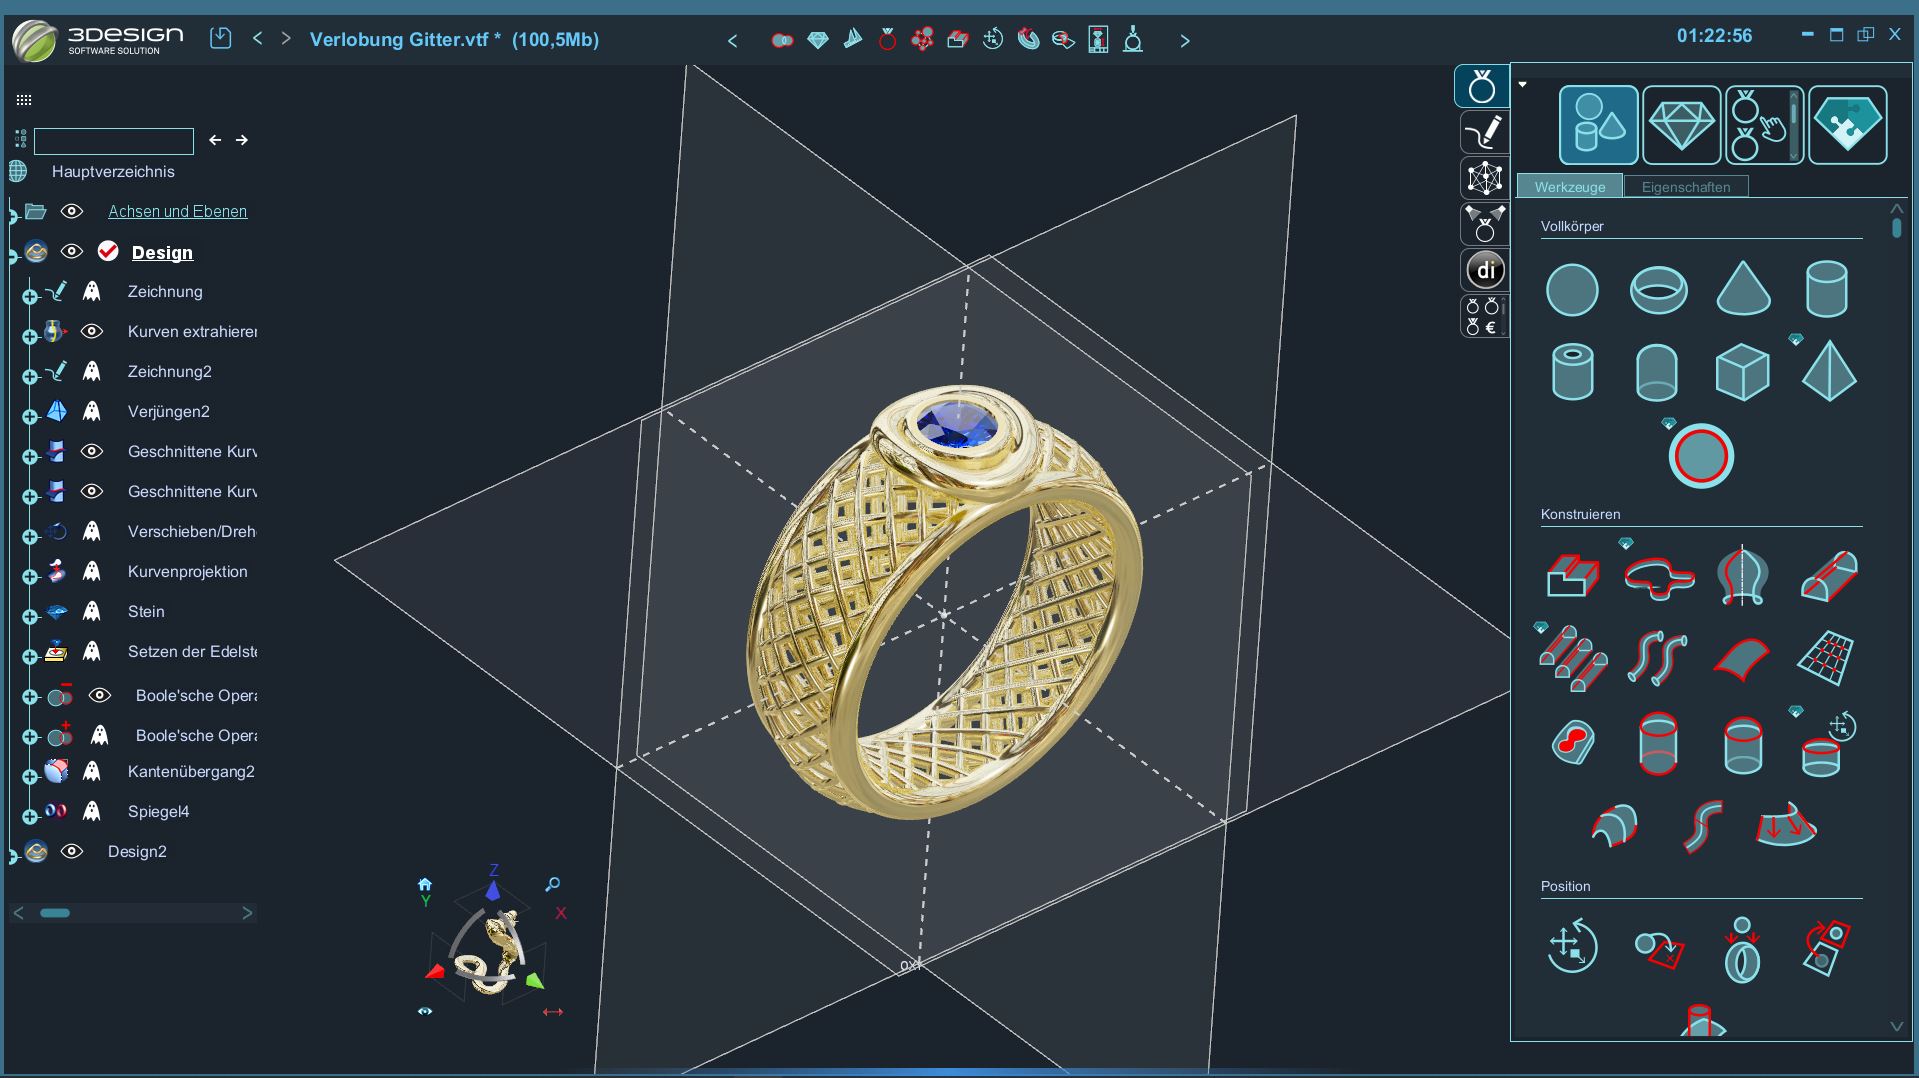This screenshot has height=1078, width=1919.
Task: Toggle visibility of Design2
Action: point(71,851)
